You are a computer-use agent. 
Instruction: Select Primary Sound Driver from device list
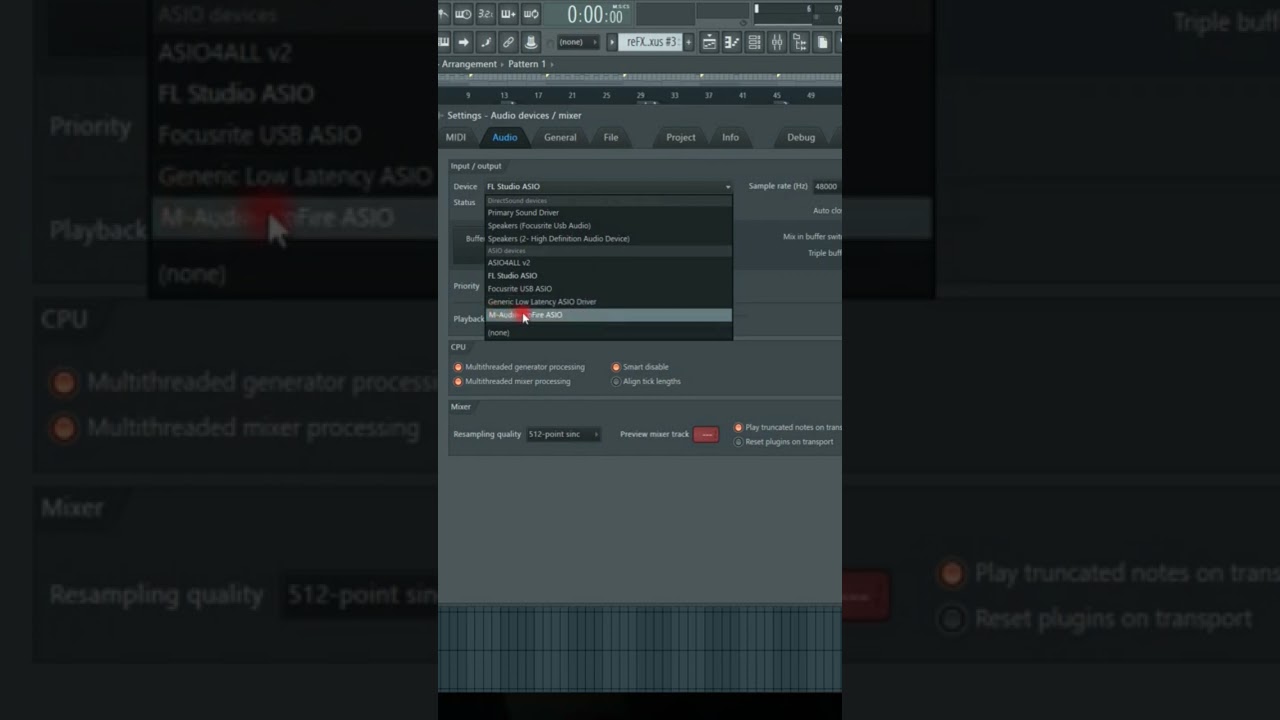click(x=609, y=213)
